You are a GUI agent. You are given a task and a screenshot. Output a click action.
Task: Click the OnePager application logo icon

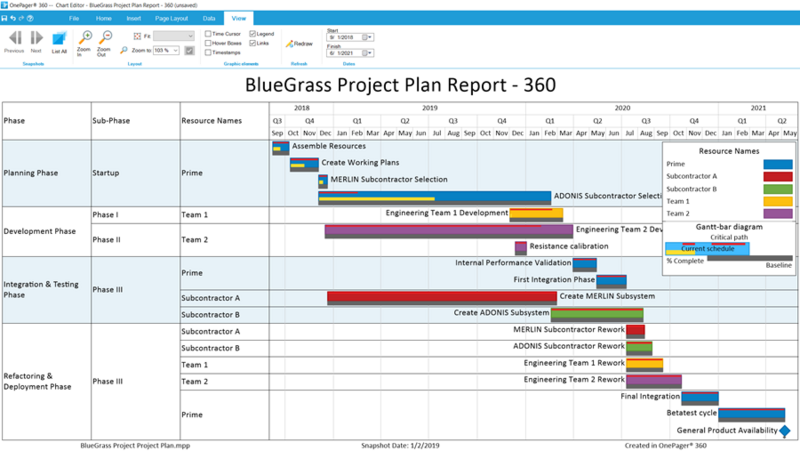click(x=4, y=5)
